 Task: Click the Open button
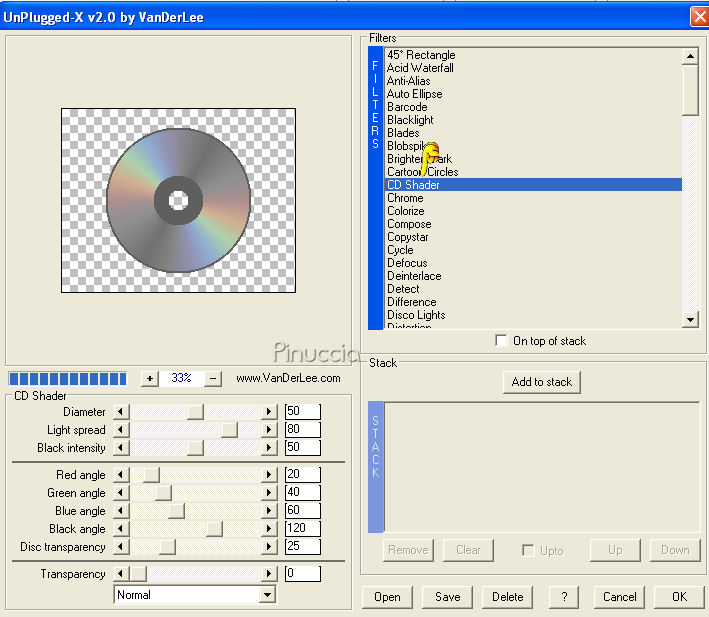pyautogui.click(x=387, y=597)
